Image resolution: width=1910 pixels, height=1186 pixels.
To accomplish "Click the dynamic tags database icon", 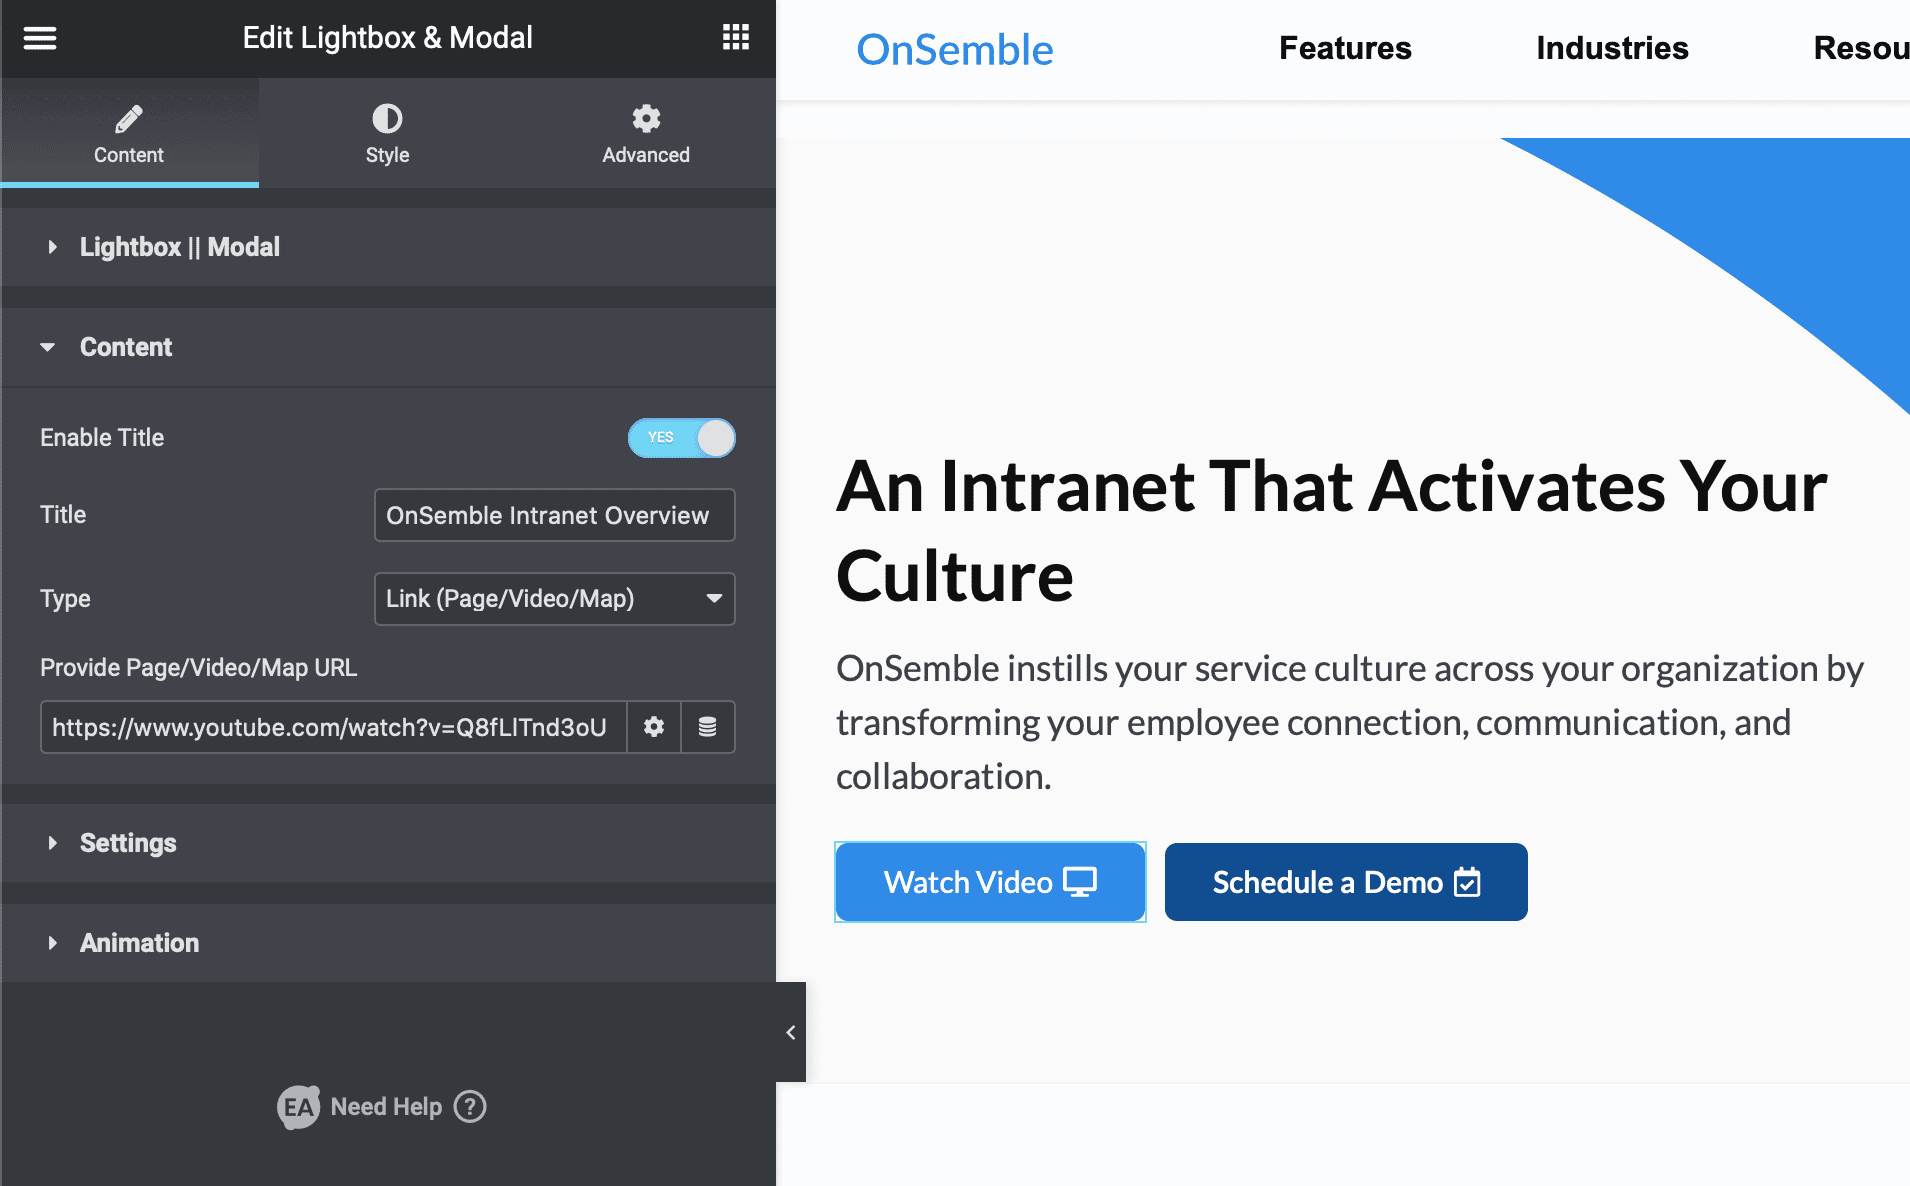I will point(708,727).
